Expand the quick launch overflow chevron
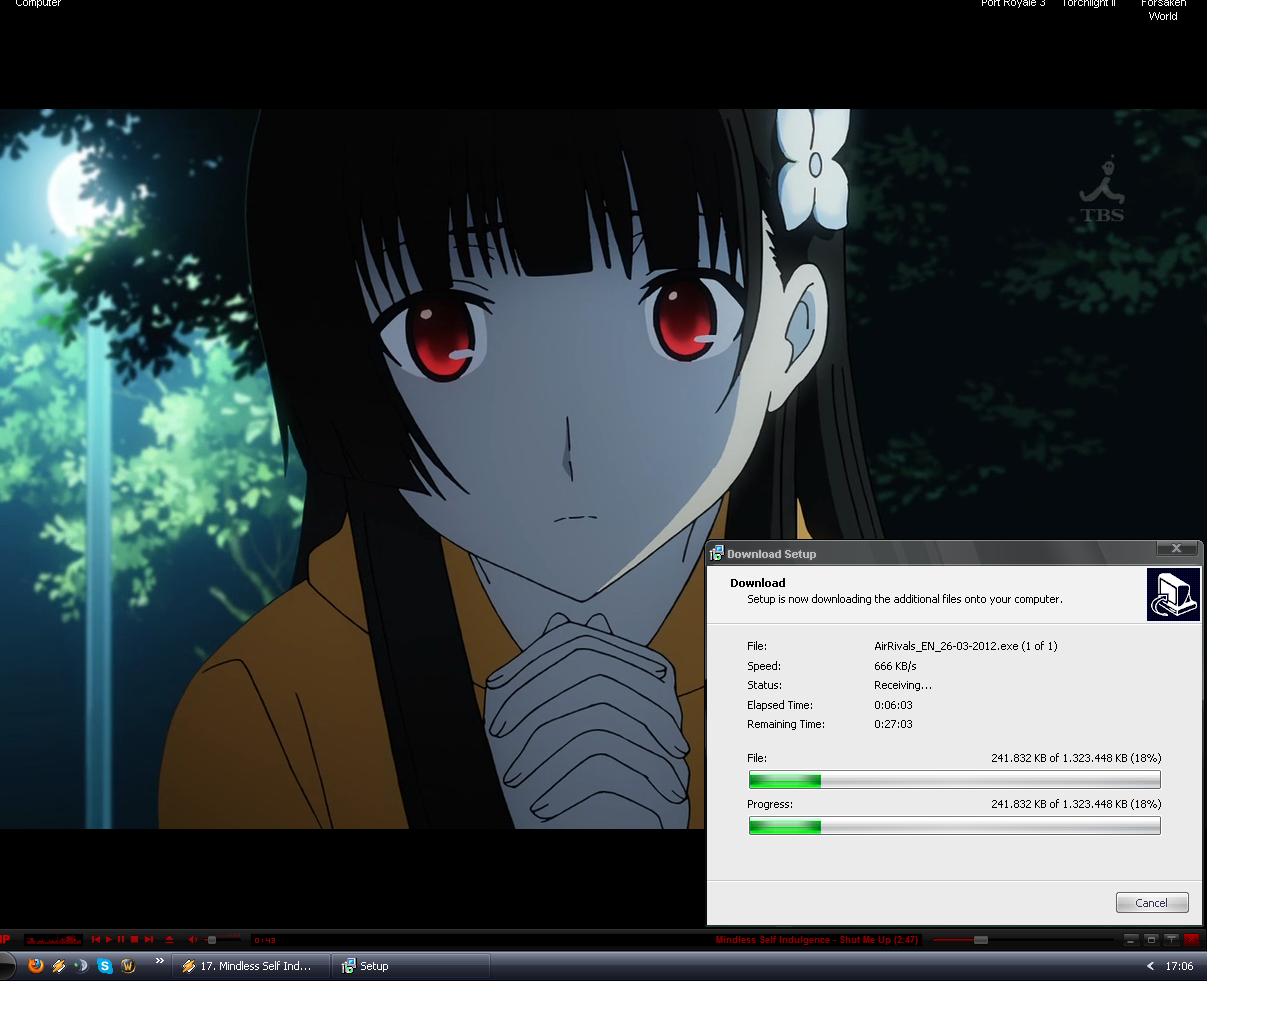Screen dimensions: 1280x1024 tap(159, 962)
